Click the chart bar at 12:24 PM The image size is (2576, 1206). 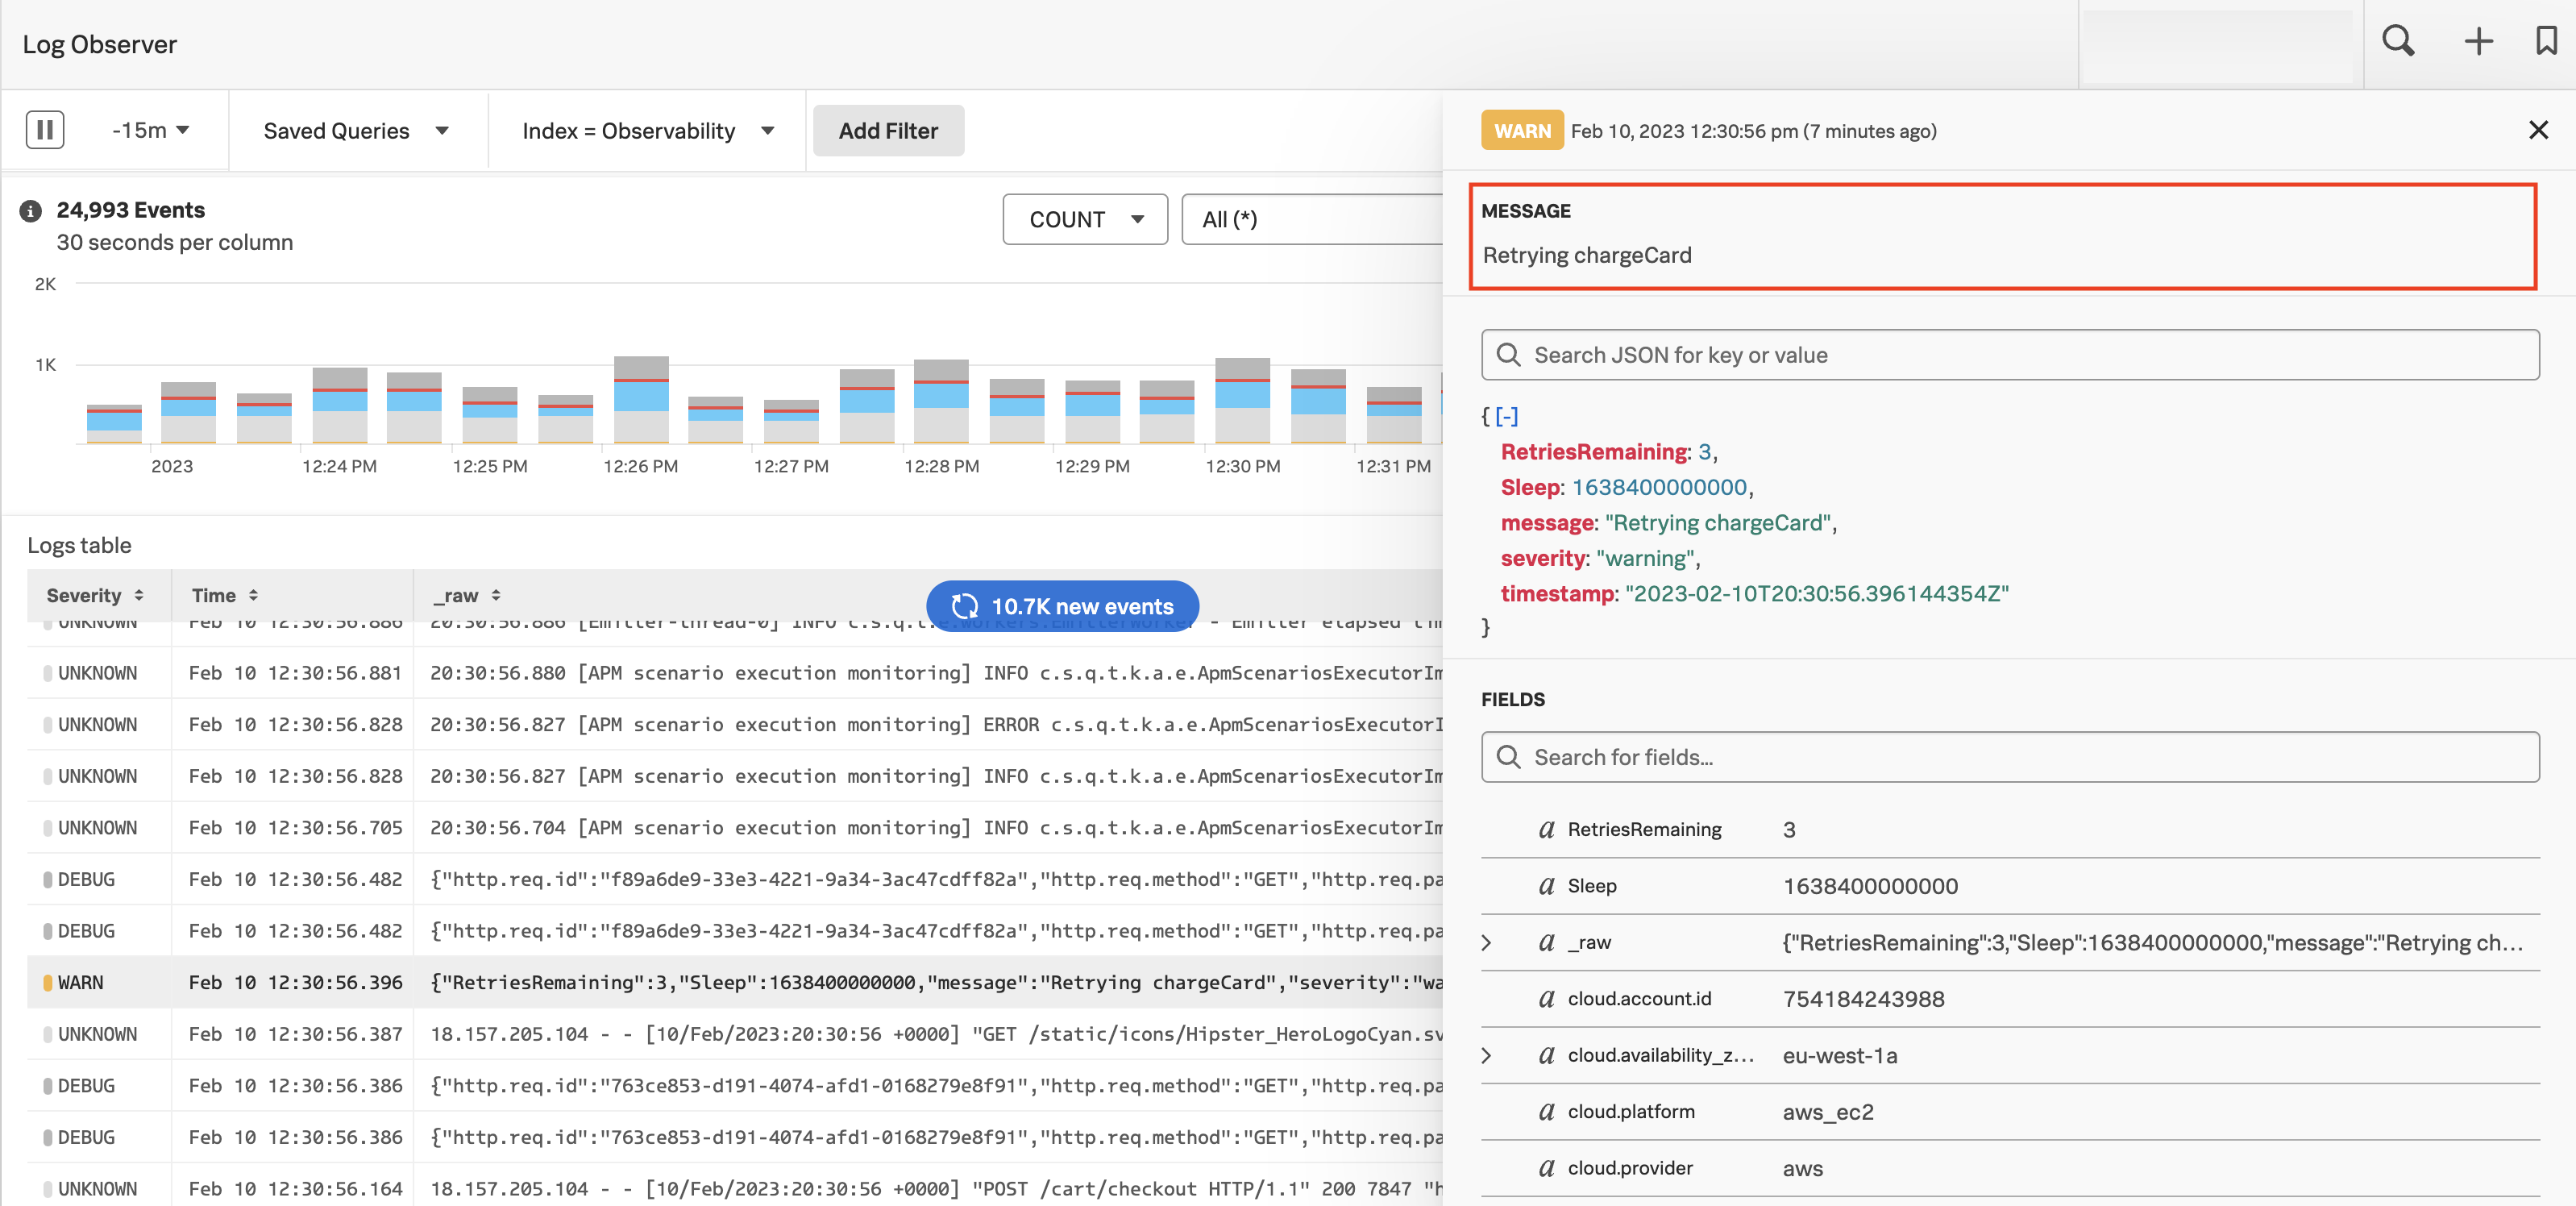(340, 405)
